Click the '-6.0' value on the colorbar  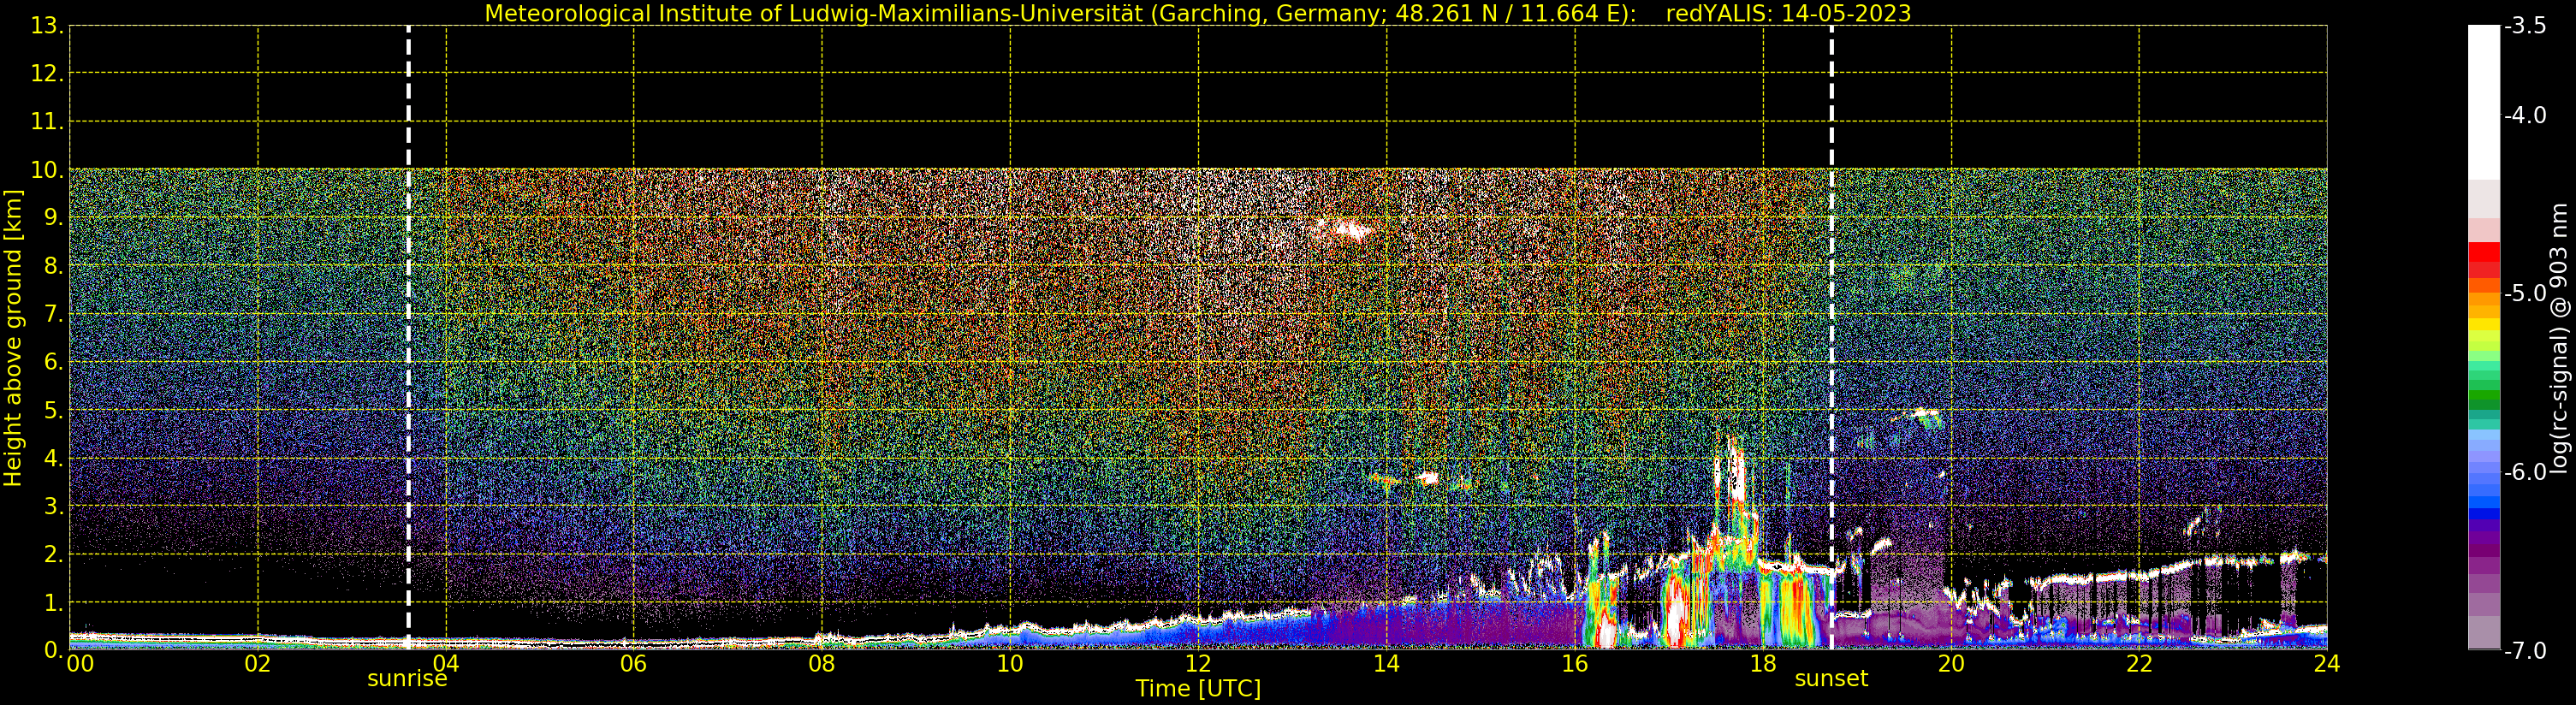(2525, 472)
